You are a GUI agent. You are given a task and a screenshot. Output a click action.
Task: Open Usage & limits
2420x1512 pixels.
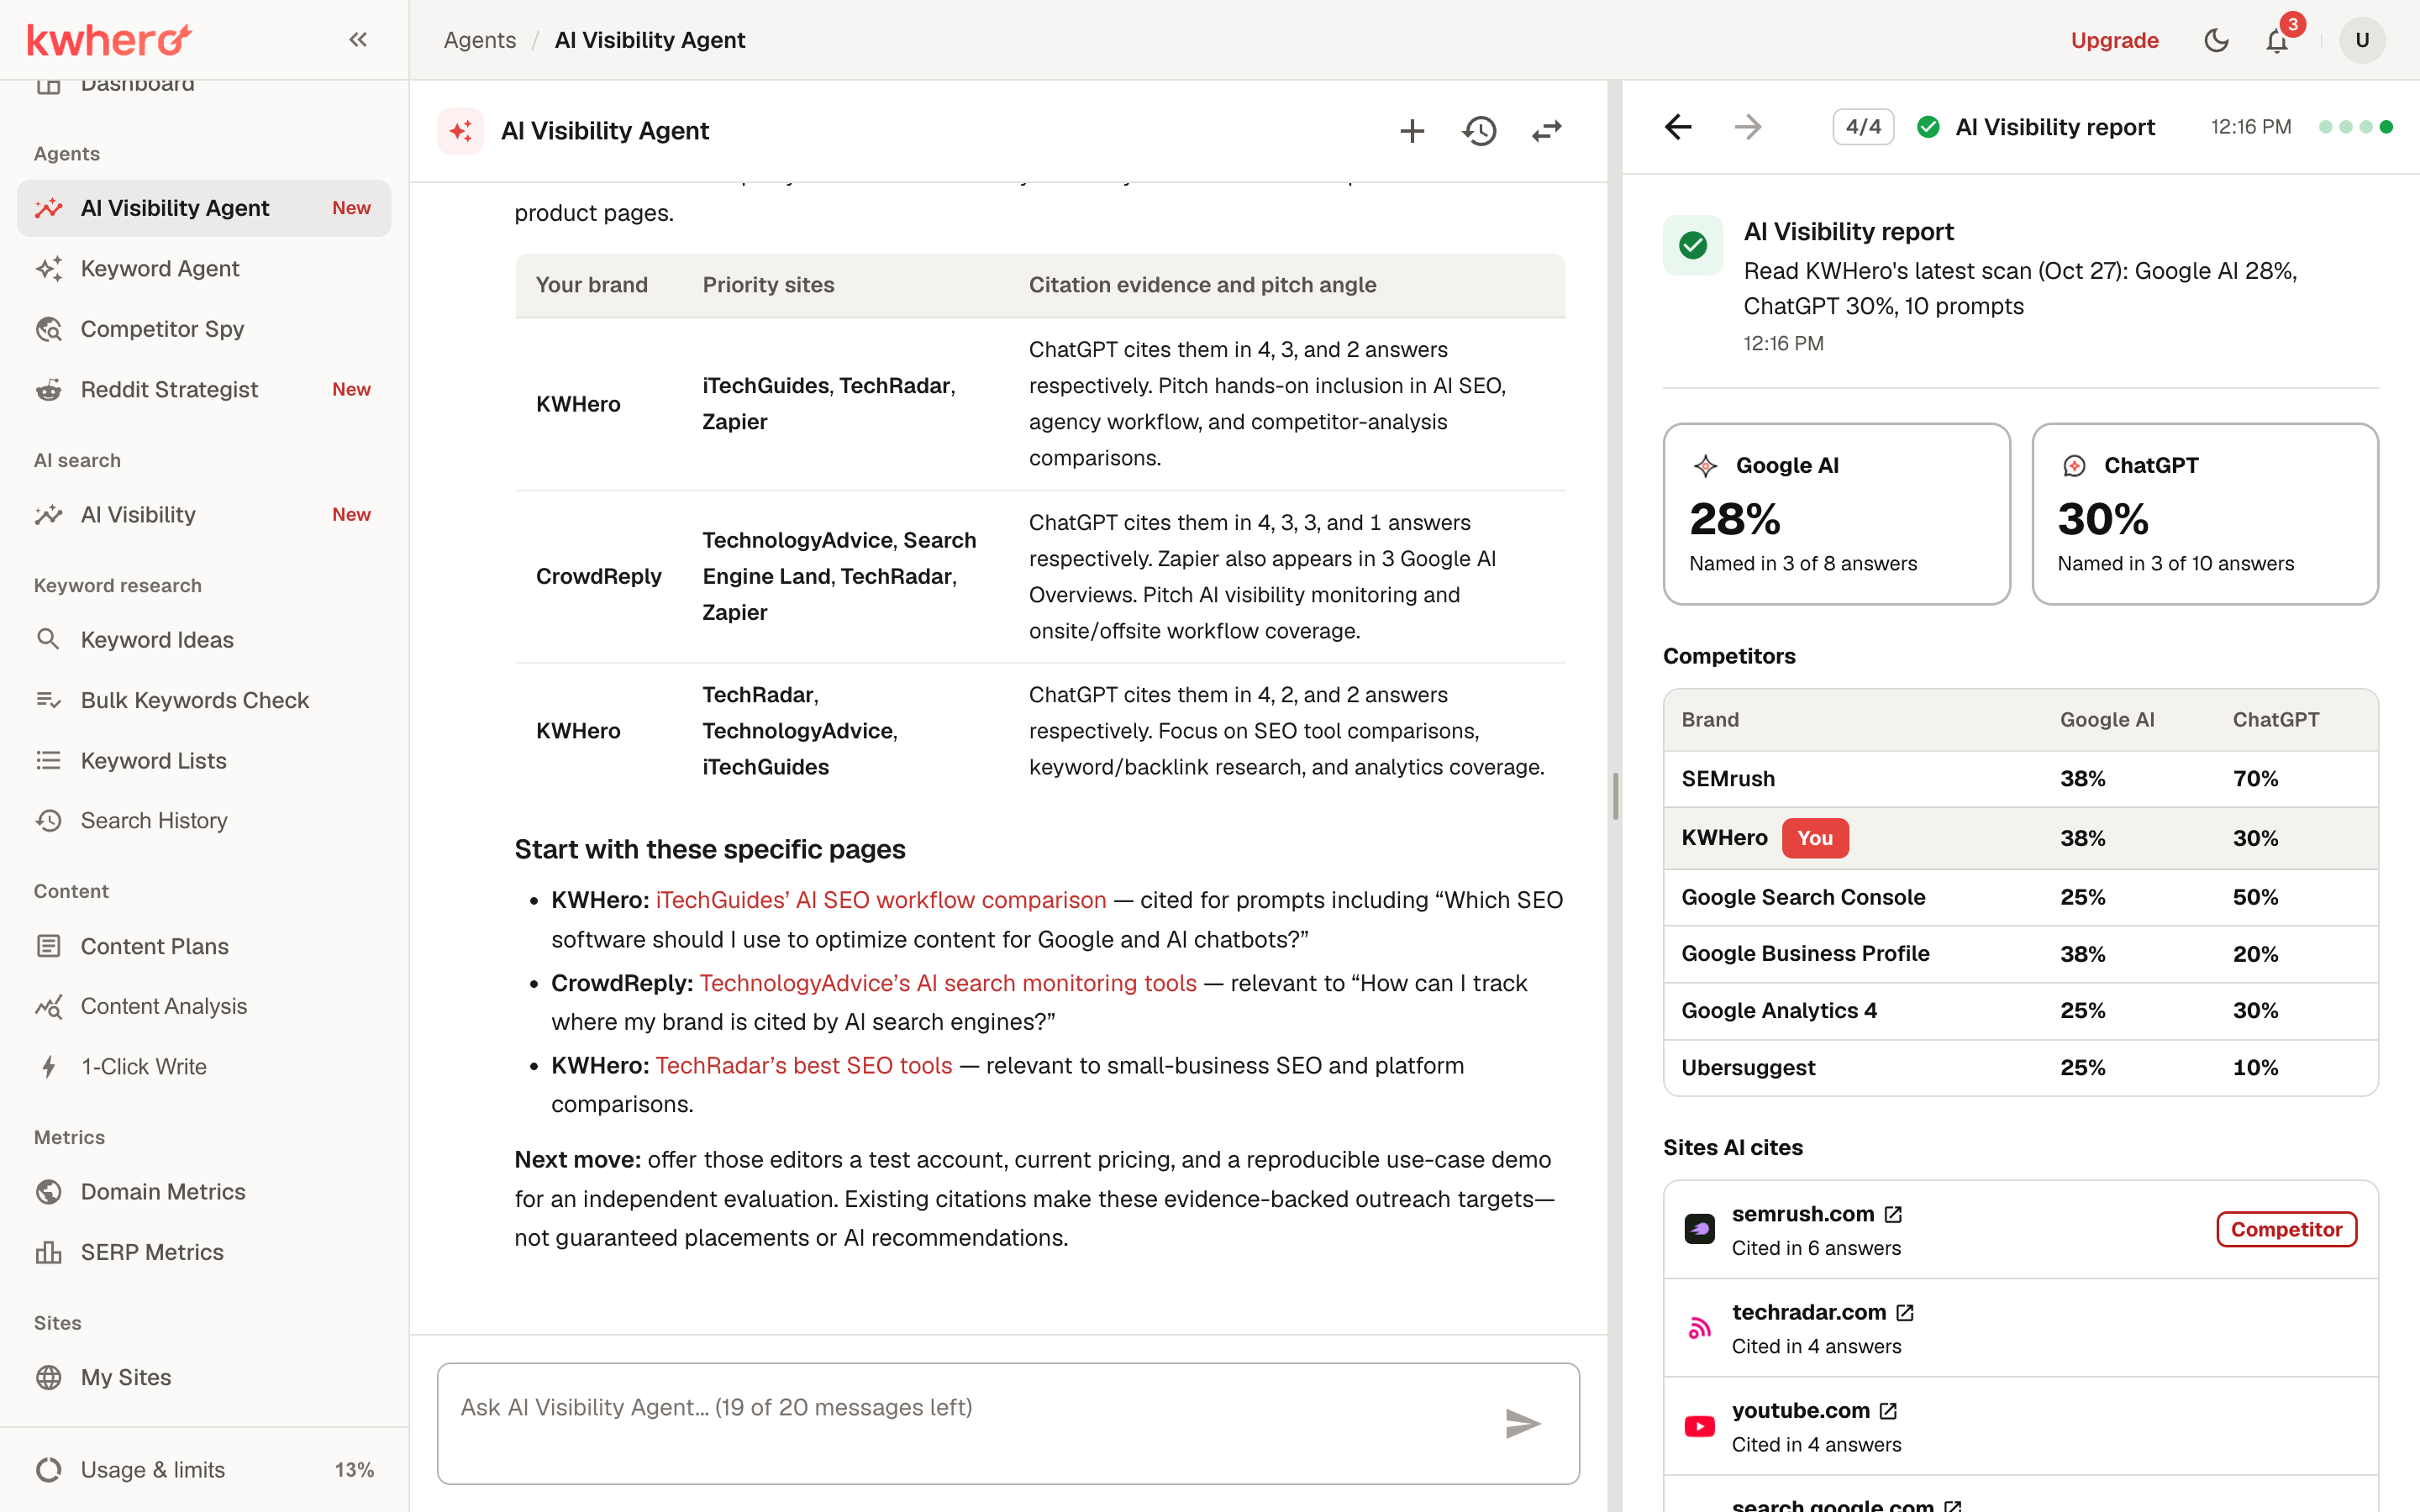click(204, 1469)
